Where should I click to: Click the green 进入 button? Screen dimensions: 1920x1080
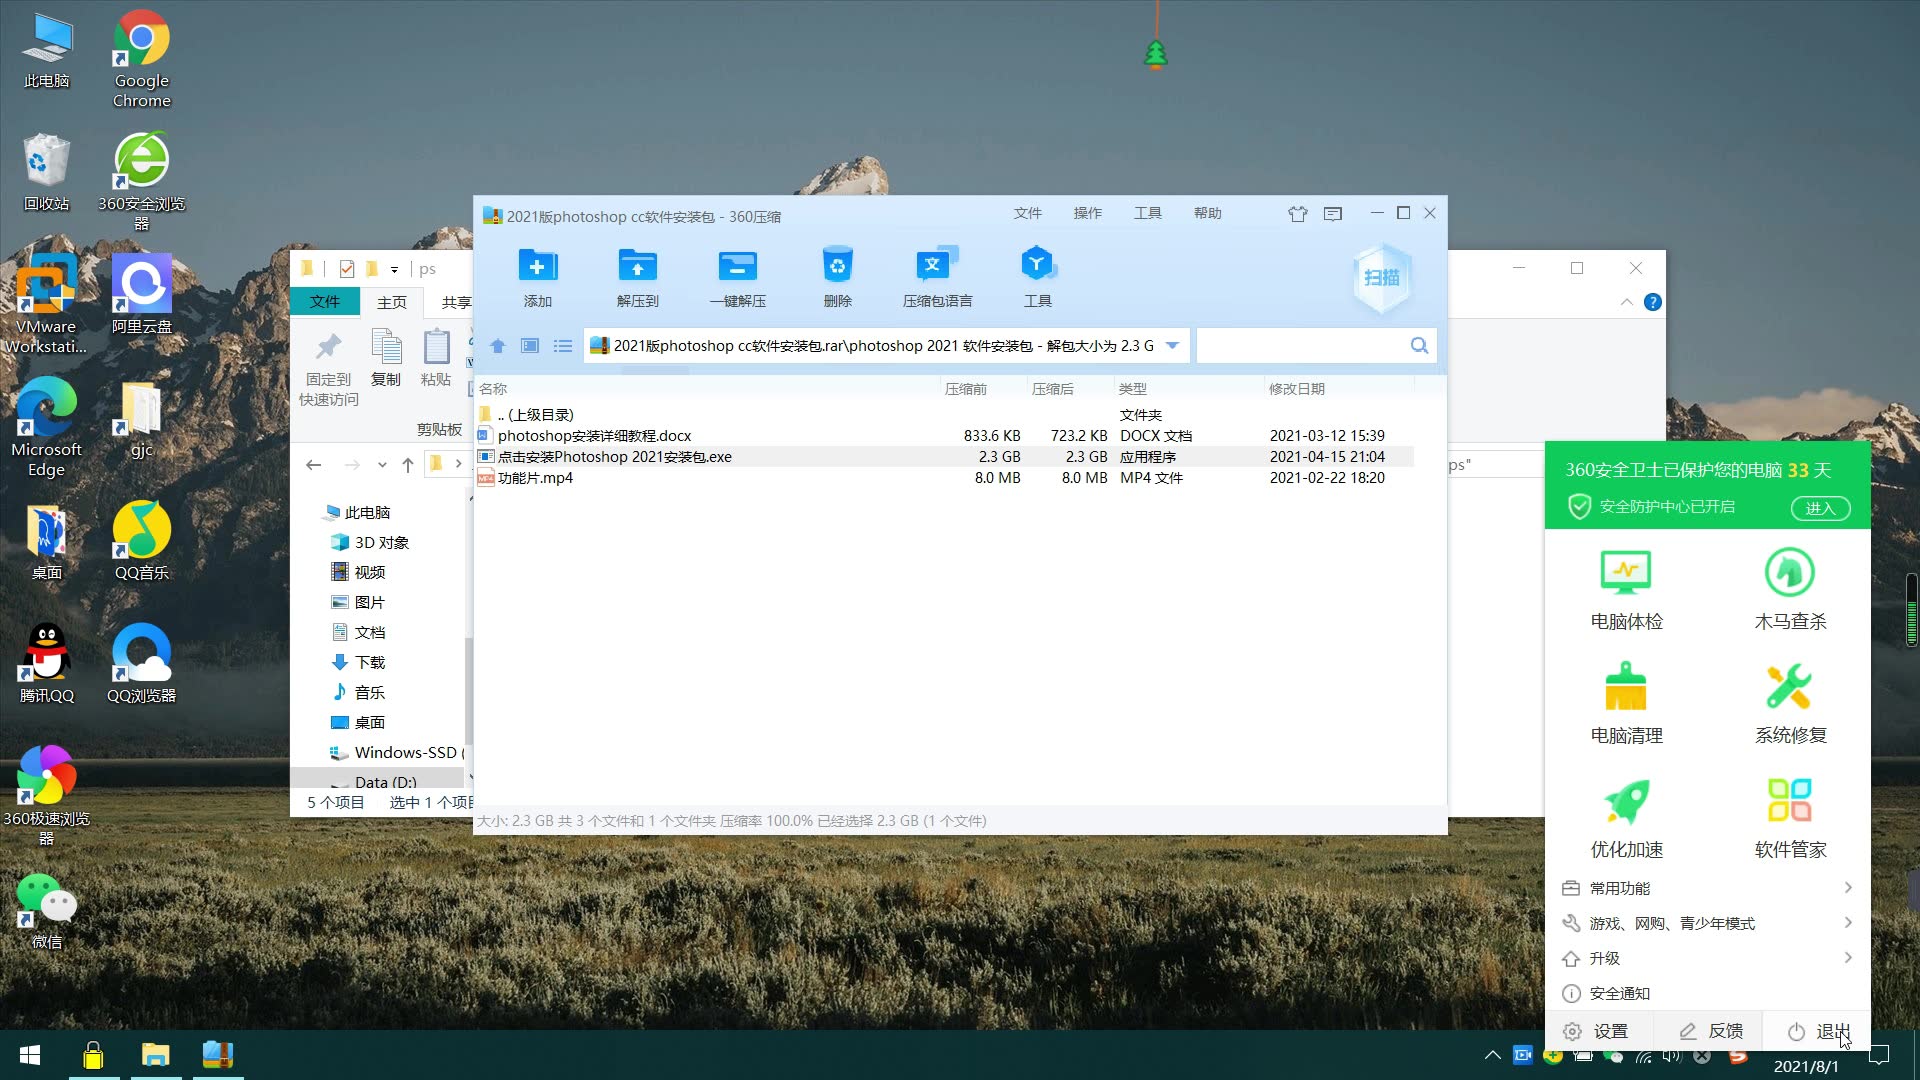1819,508
